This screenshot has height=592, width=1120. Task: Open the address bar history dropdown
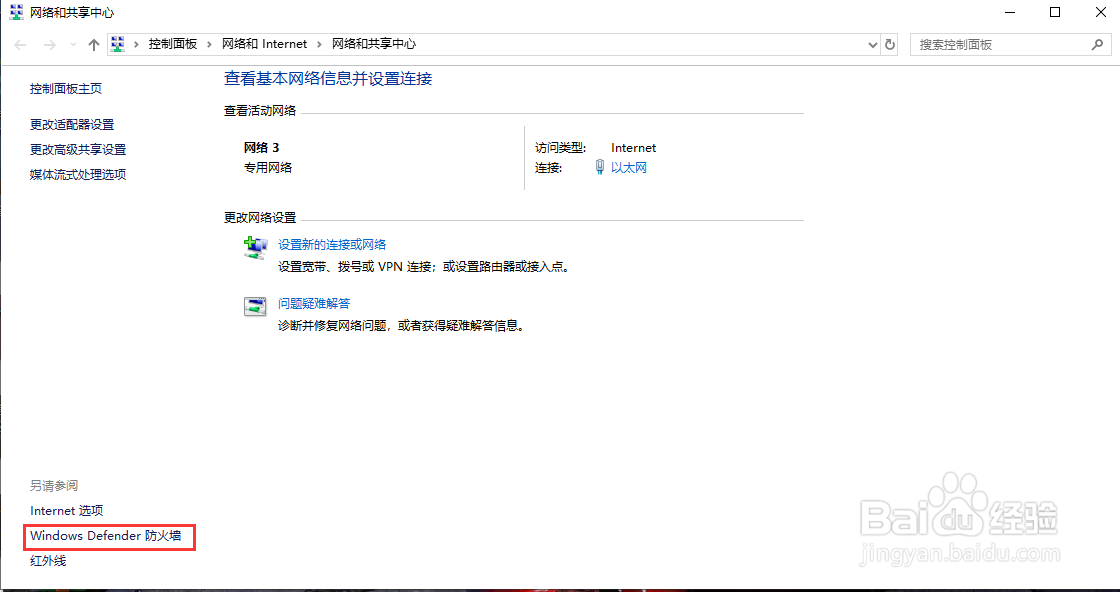[872, 44]
